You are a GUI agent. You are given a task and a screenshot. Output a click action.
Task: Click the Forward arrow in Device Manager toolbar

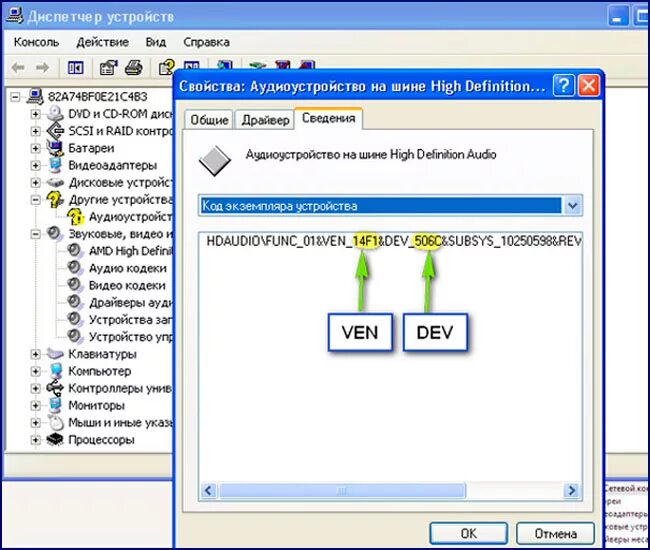coord(42,67)
